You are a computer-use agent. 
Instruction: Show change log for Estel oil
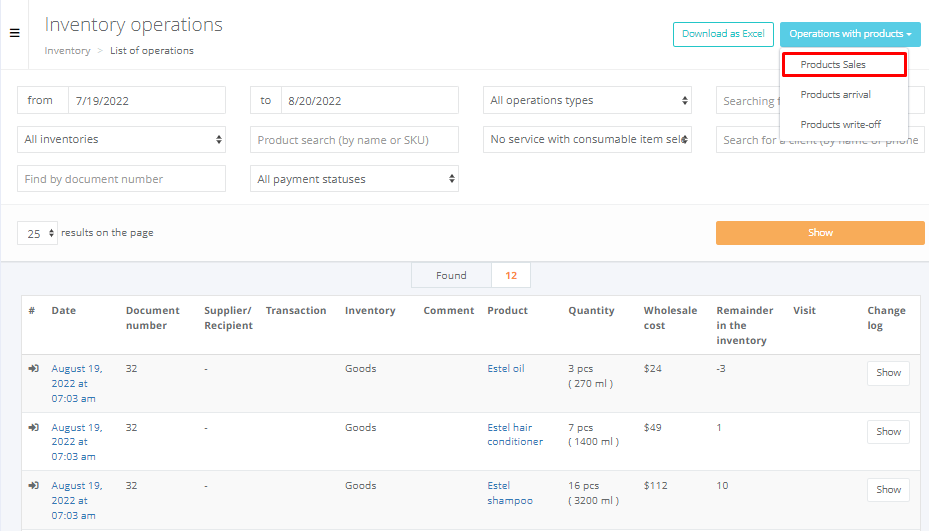pos(888,373)
